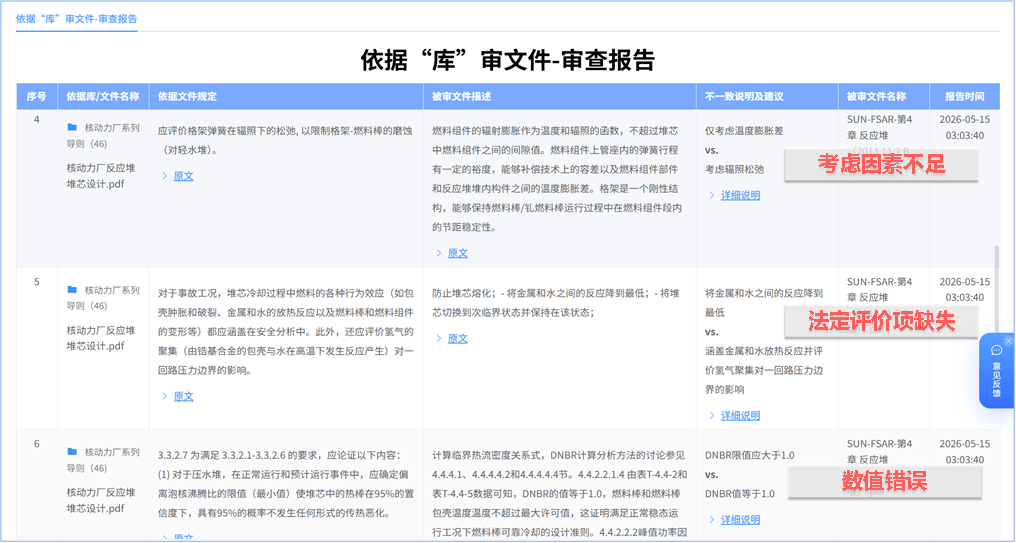This screenshot has width=1016, height=543.
Task: Open 详细说明 link in row 6
Action: 741,520
